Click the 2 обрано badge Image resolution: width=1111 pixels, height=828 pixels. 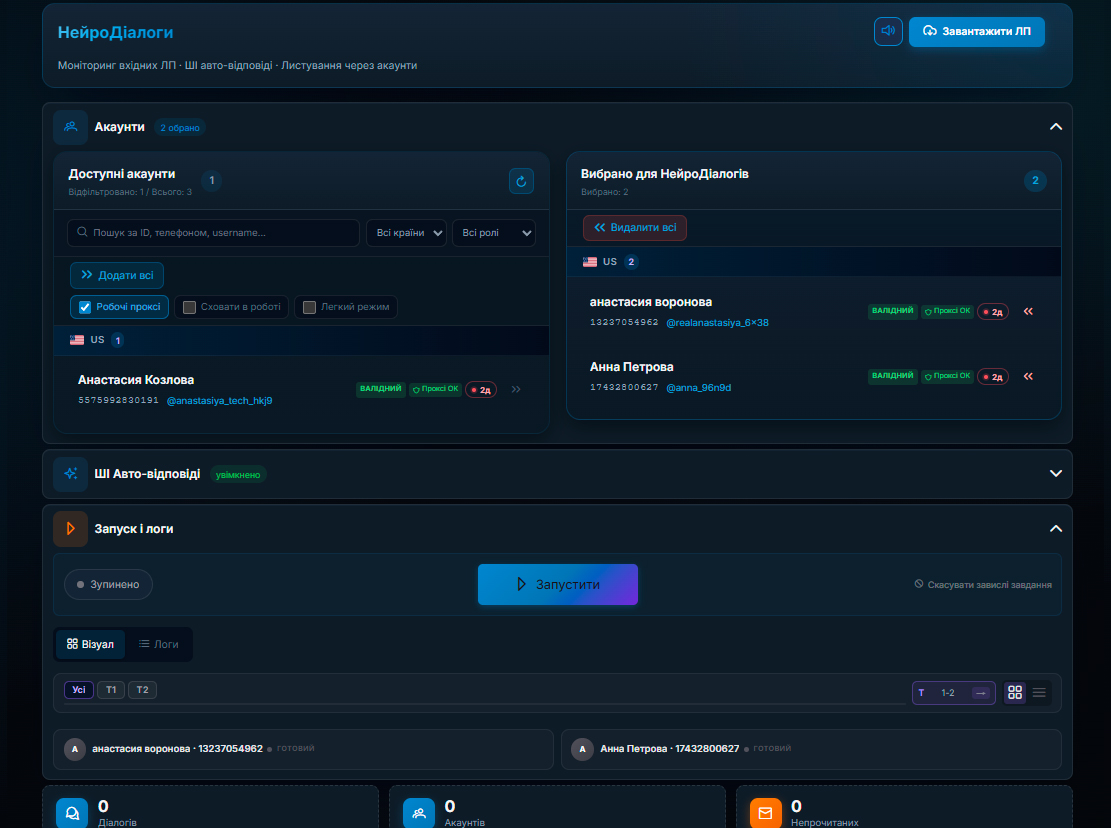pyautogui.click(x=180, y=128)
